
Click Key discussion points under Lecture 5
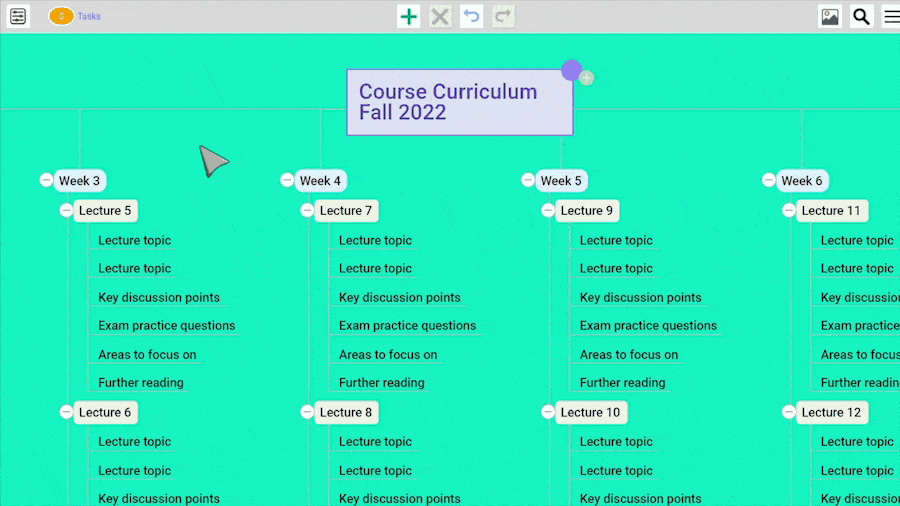pyautogui.click(x=159, y=297)
